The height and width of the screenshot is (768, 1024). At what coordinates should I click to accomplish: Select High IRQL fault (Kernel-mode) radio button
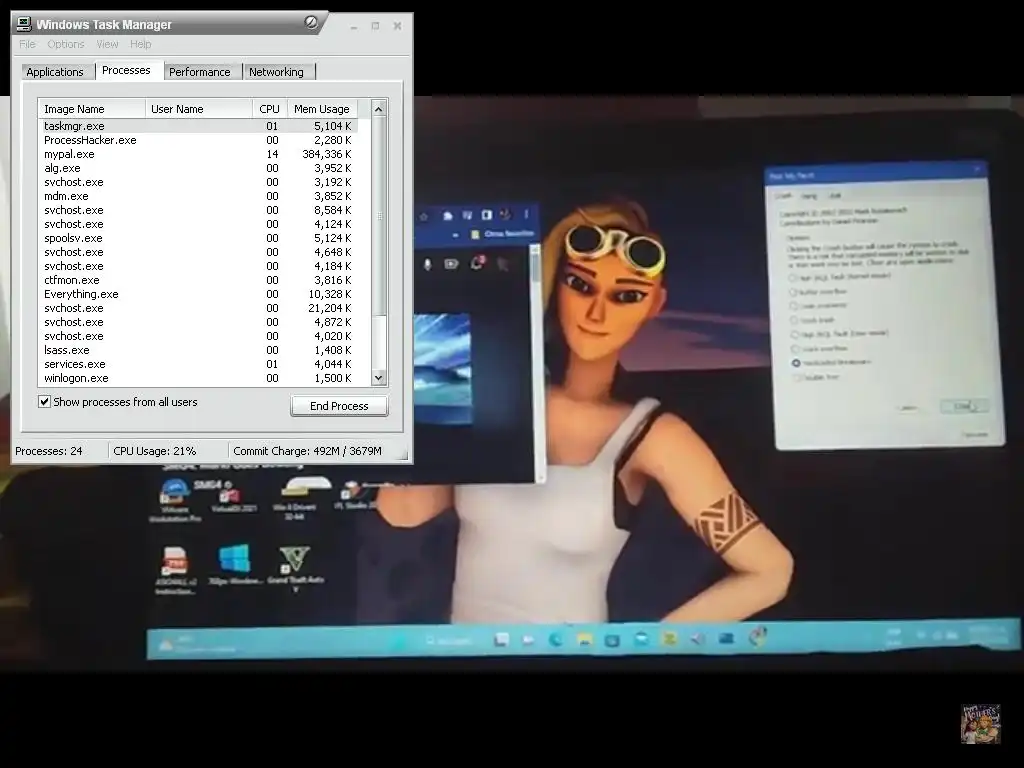click(793, 278)
